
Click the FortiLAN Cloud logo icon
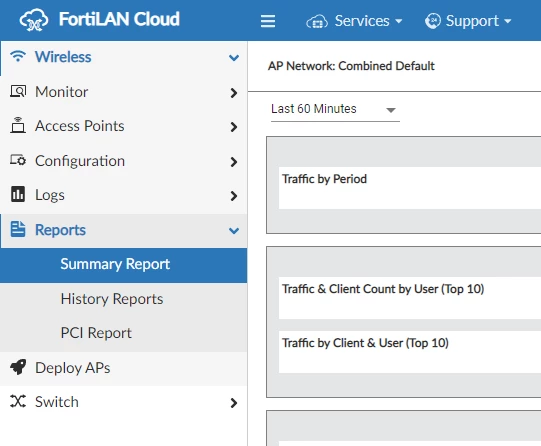tap(34, 20)
